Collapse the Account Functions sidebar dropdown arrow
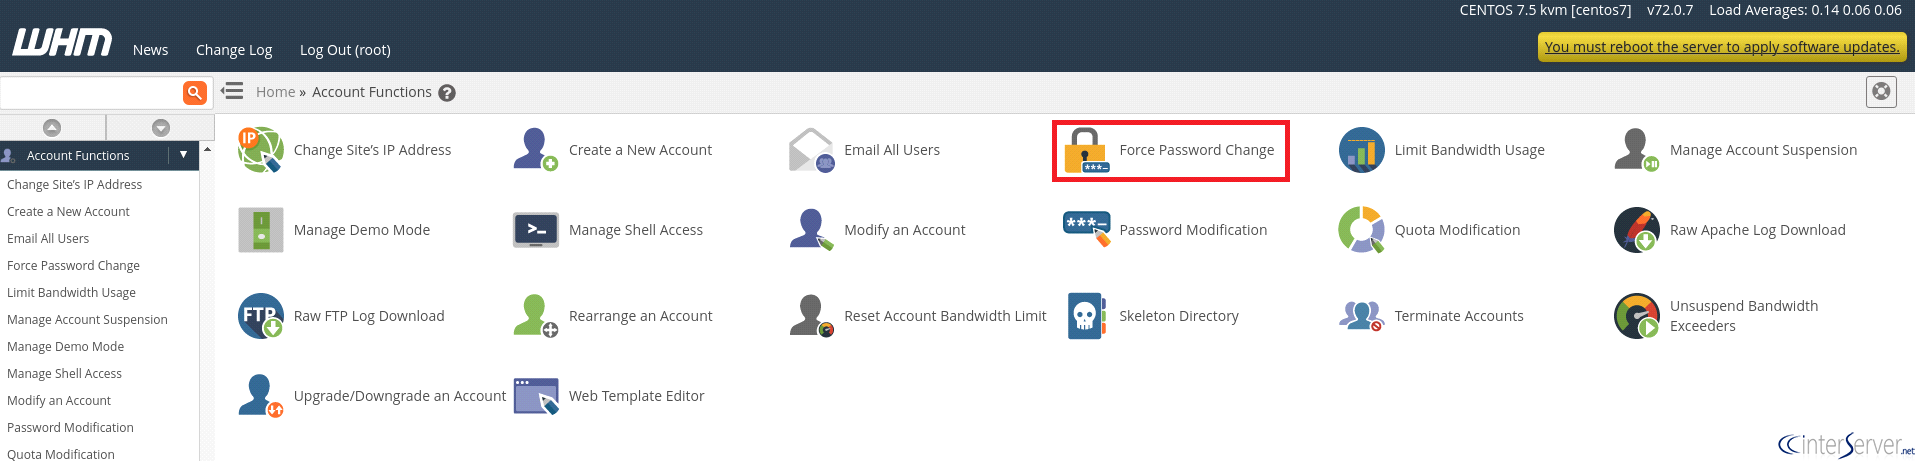The height and width of the screenshot is (461, 1915). tap(183, 155)
